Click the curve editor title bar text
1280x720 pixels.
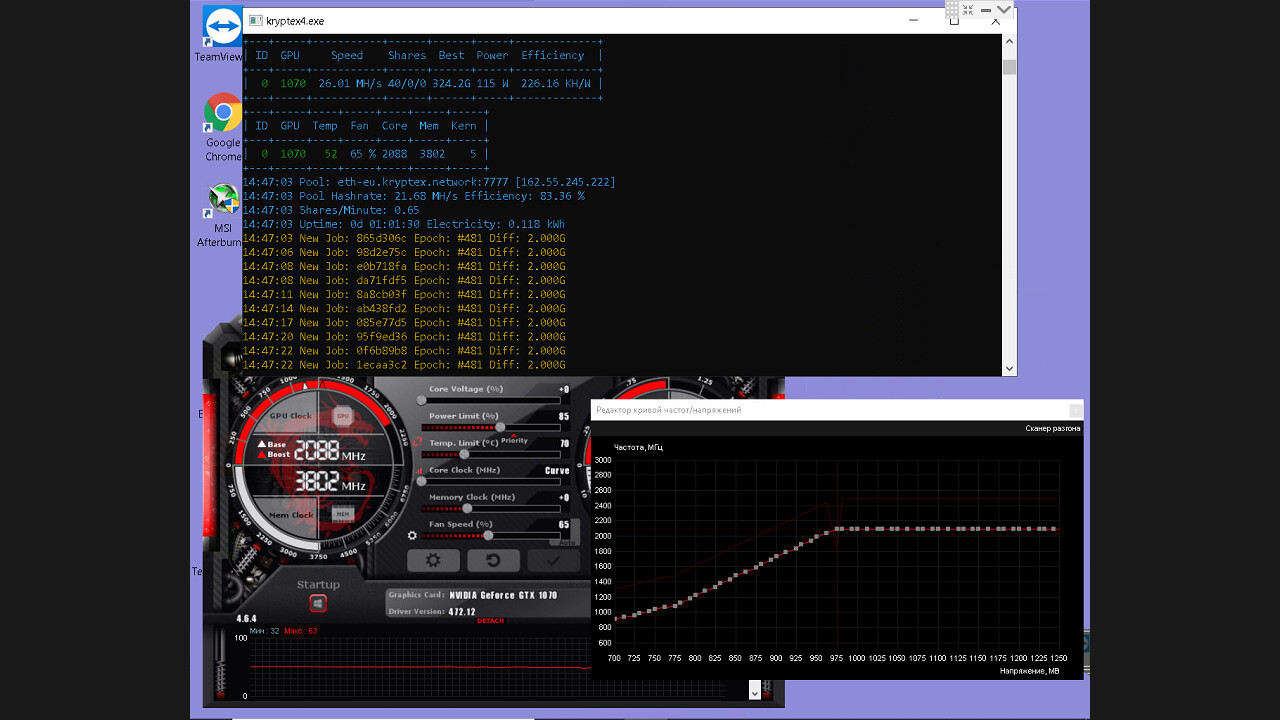[668, 410]
